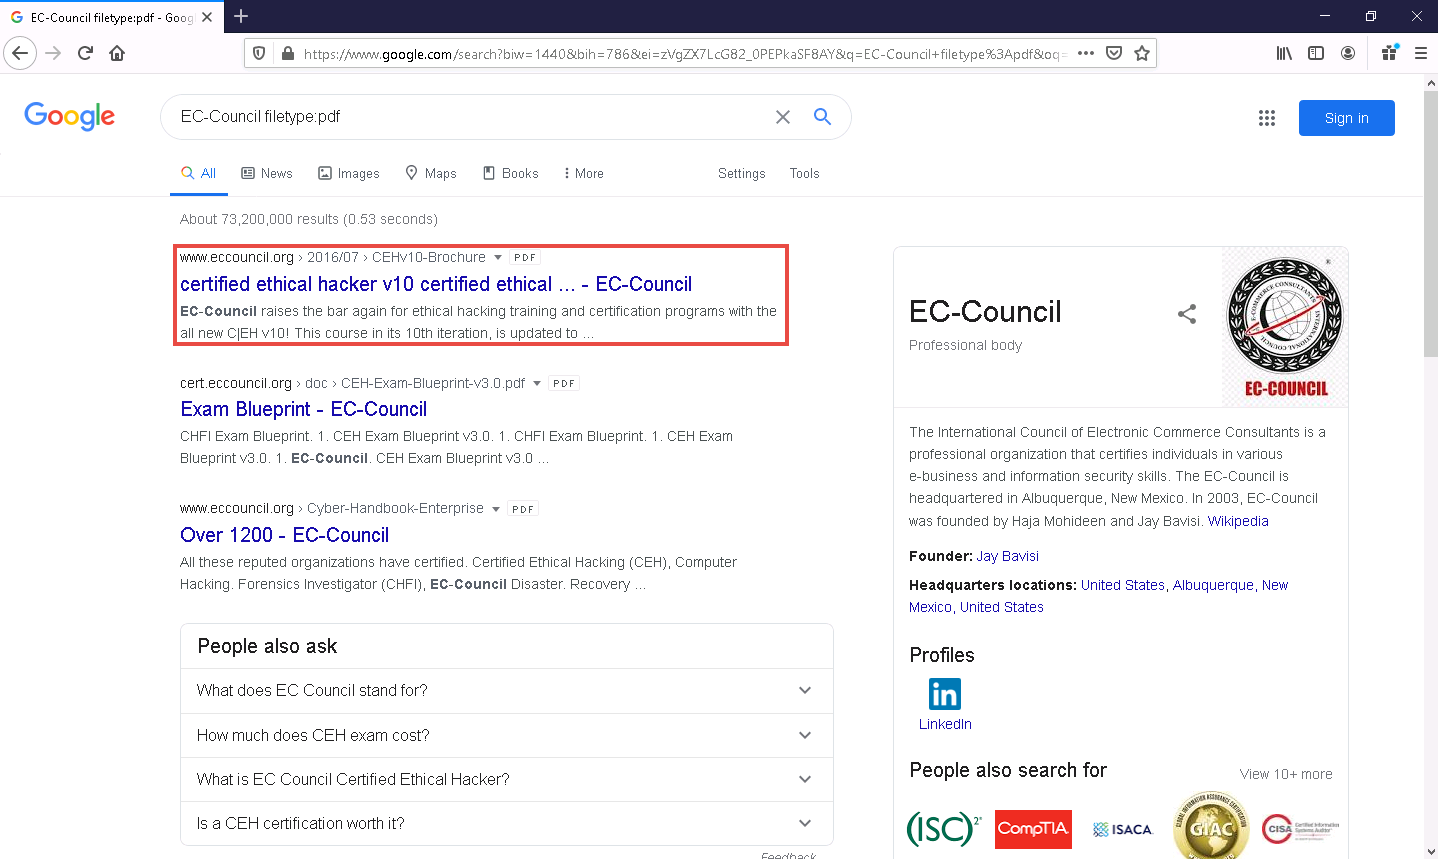Share the EC-Council knowledge panel

pos(1187,314)
